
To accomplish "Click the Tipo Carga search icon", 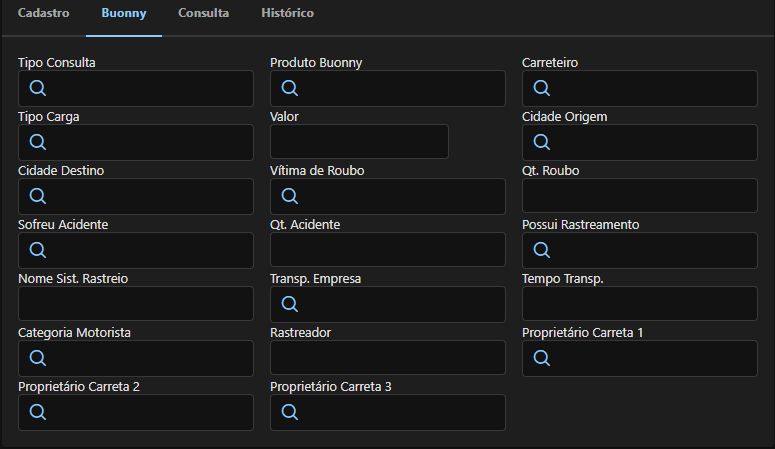I will click(38, 142).
